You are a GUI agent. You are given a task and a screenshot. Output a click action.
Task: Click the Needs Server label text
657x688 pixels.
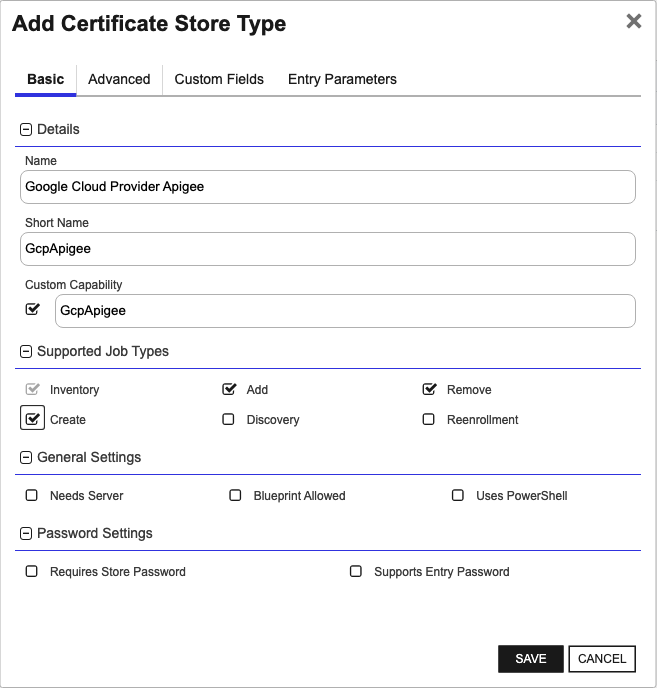(86, 496)
